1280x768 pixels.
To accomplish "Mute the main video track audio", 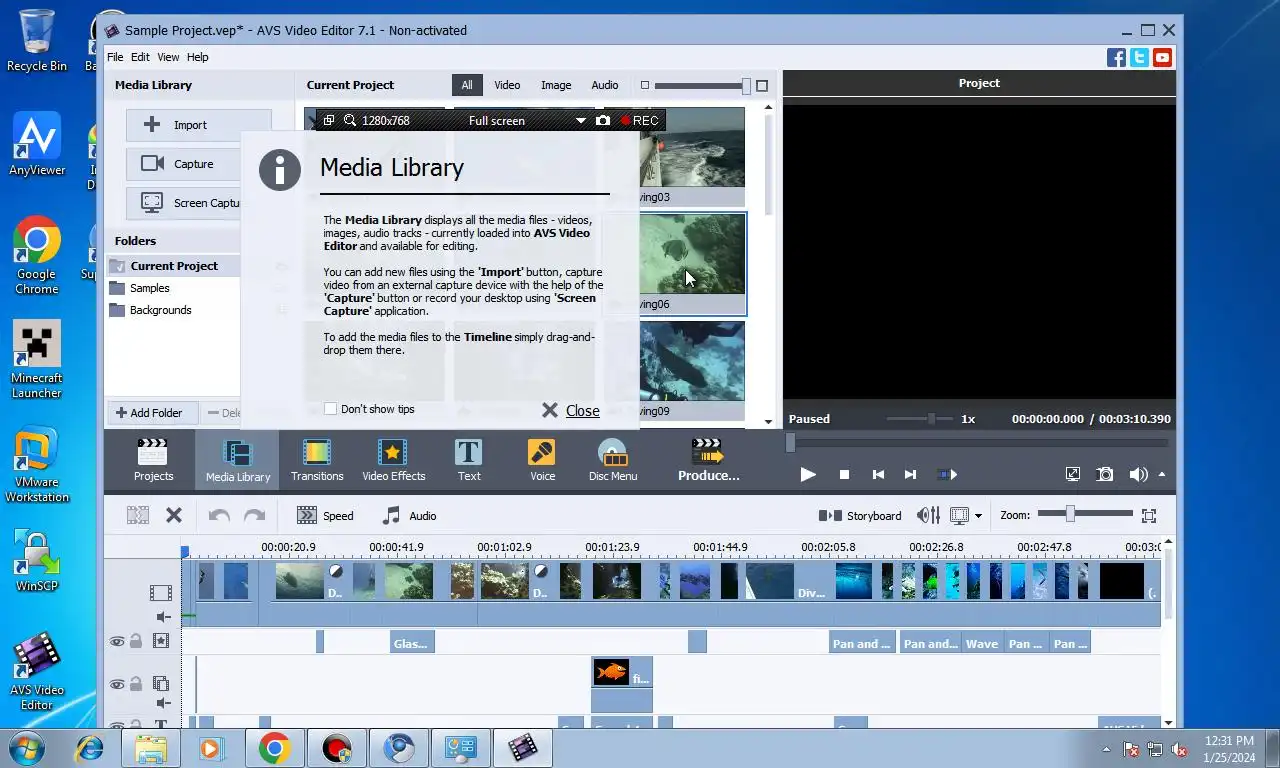I will coord(162,617).
